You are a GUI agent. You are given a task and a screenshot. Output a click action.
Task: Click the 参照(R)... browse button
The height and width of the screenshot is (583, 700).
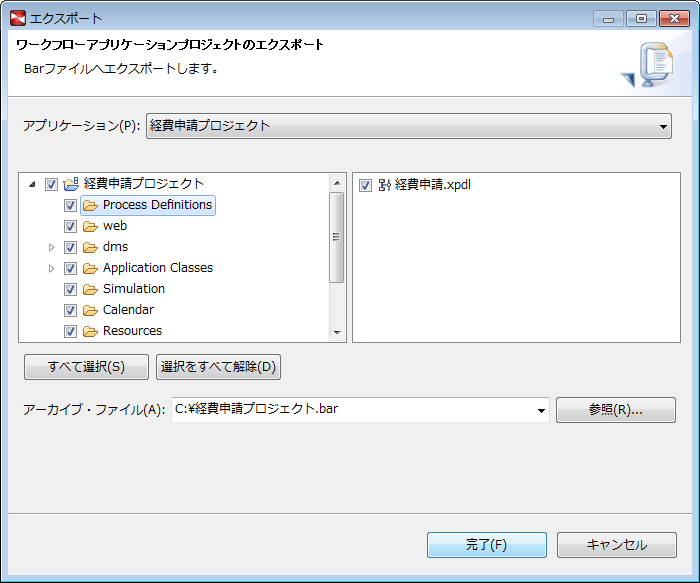point(616,410)
